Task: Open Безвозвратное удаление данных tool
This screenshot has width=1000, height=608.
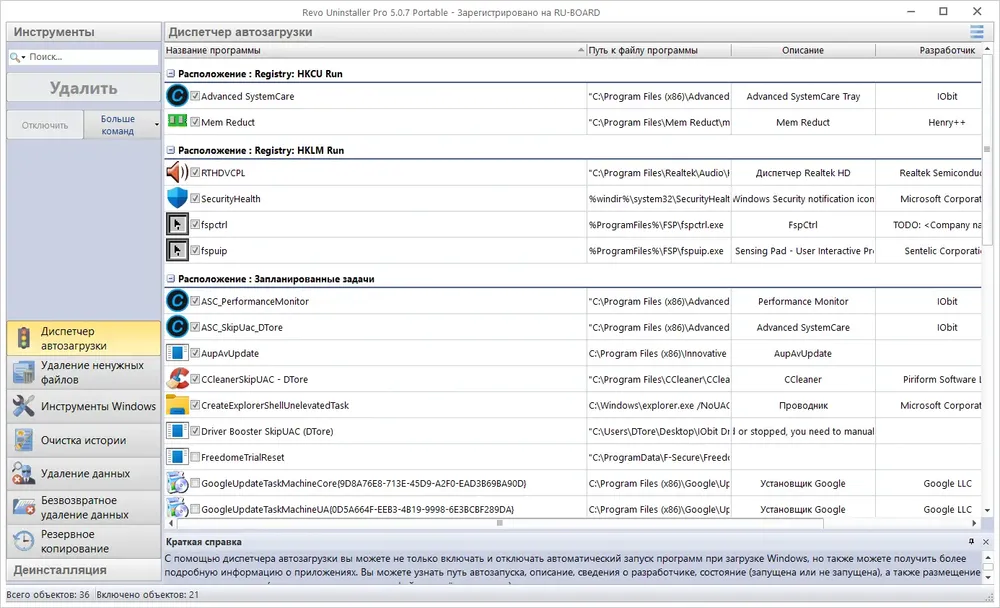Action: 84,507
